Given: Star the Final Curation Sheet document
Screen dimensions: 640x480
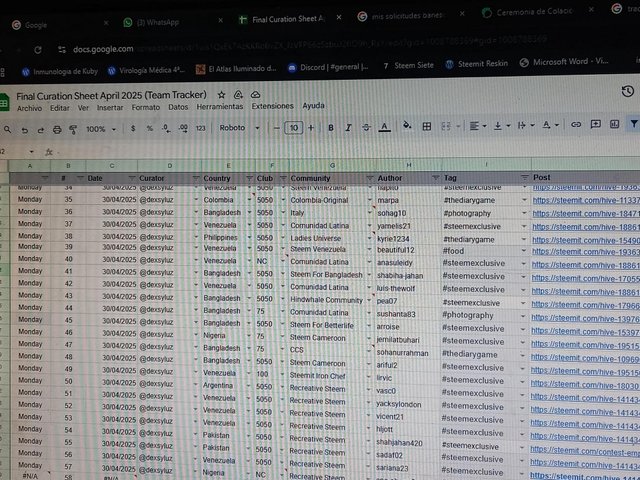Looking at the screenshot, I should click(221, 95).
